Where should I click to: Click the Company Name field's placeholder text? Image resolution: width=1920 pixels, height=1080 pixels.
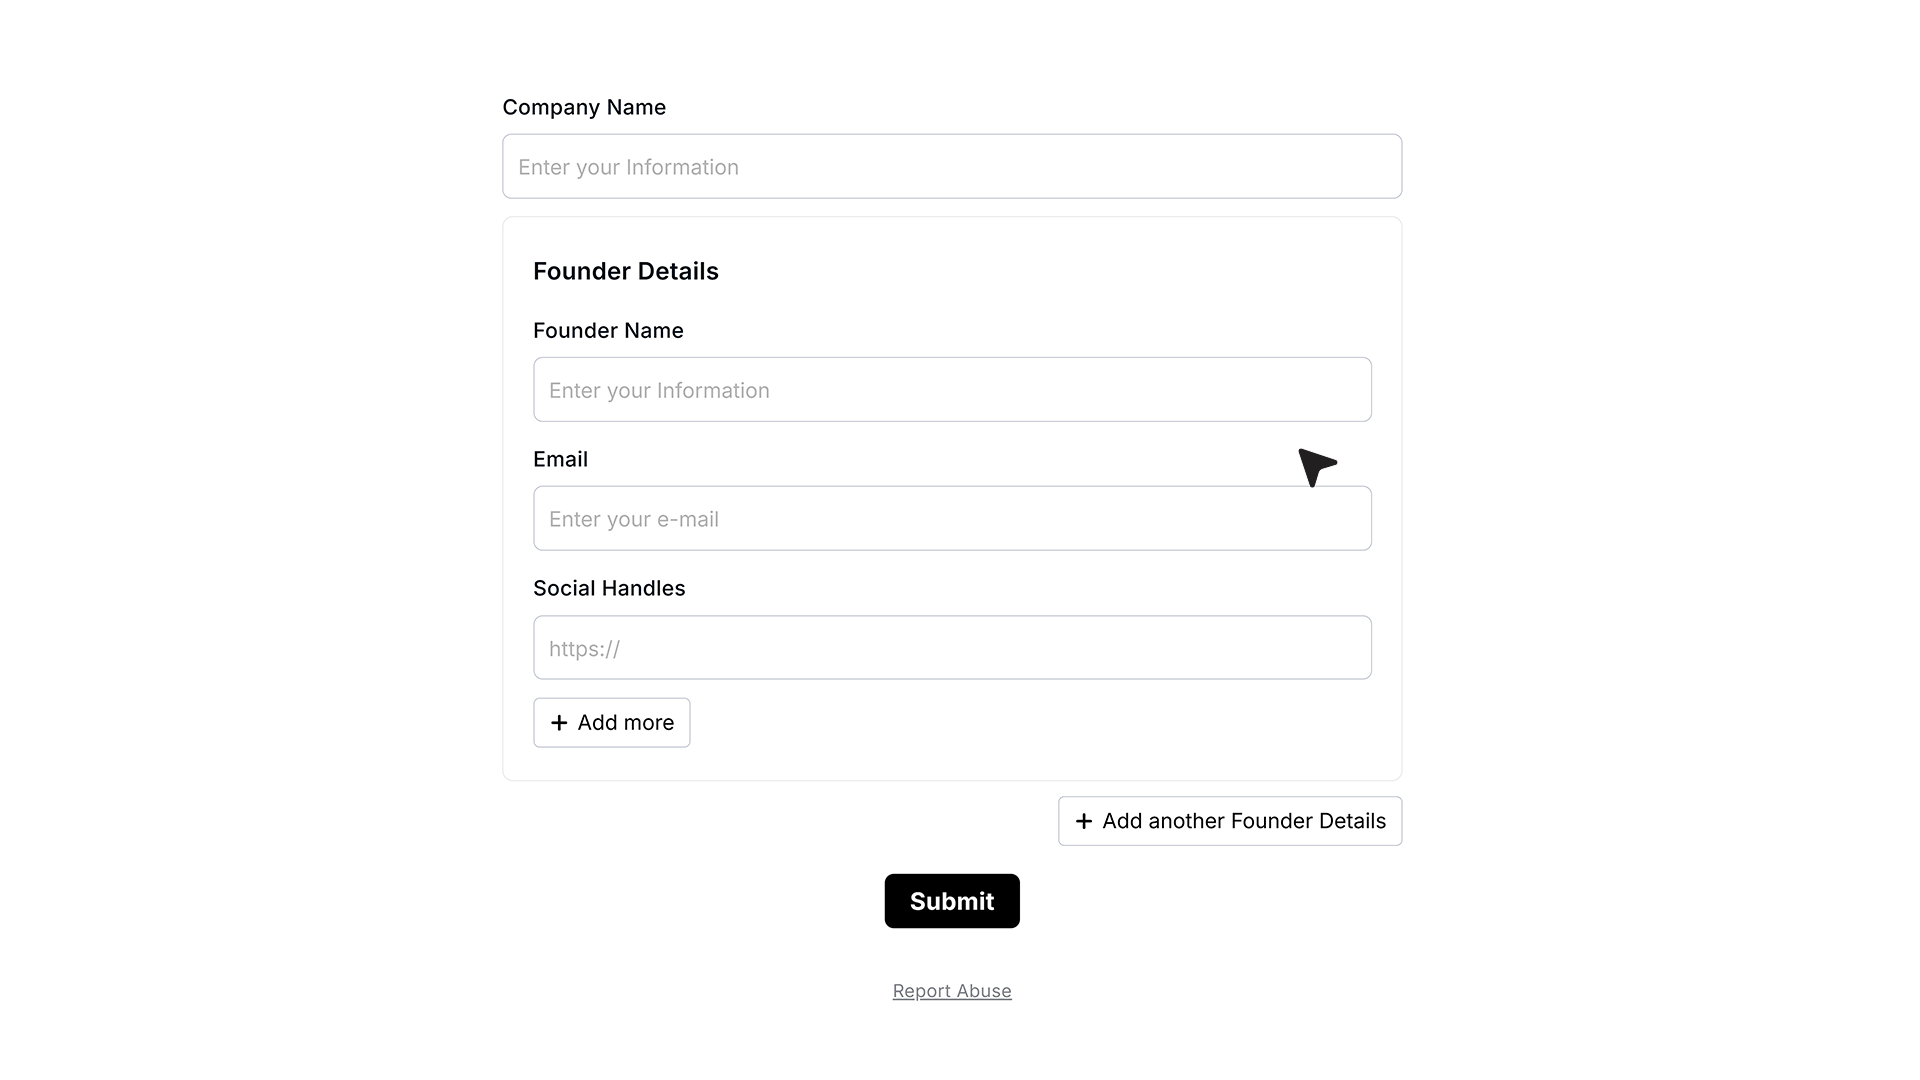tap(628, 167)
